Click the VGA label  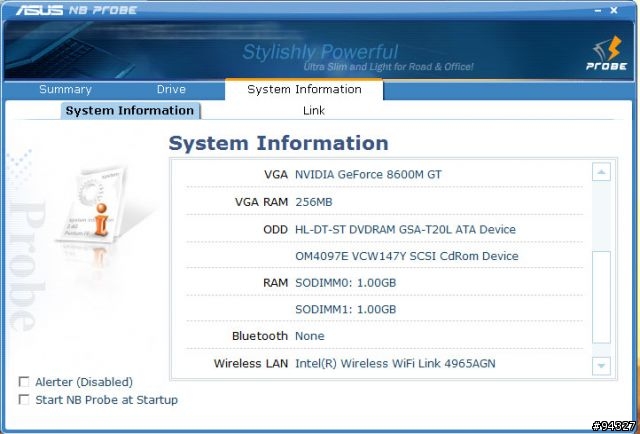tap(276, 174)
